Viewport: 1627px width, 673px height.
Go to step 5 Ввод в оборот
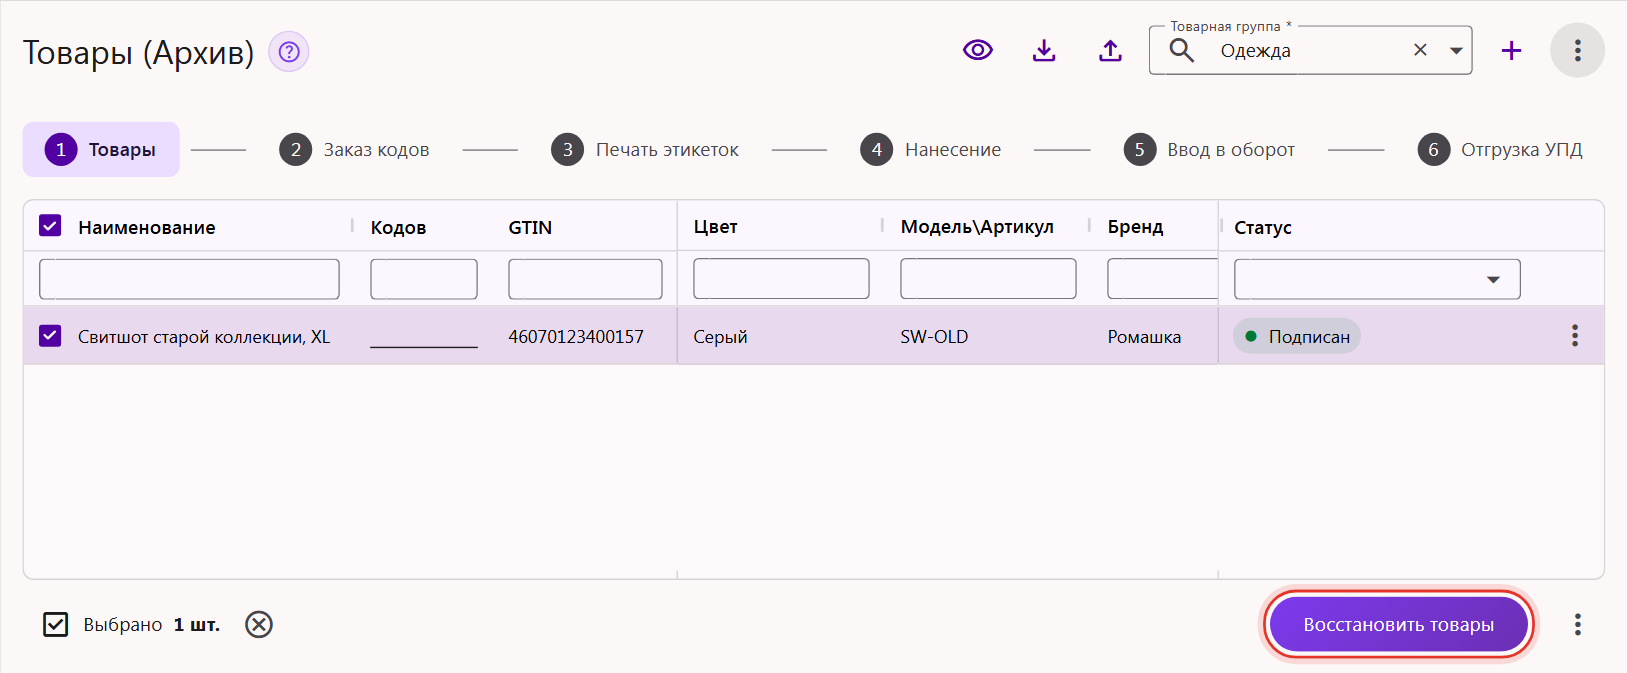point(1208,150)
